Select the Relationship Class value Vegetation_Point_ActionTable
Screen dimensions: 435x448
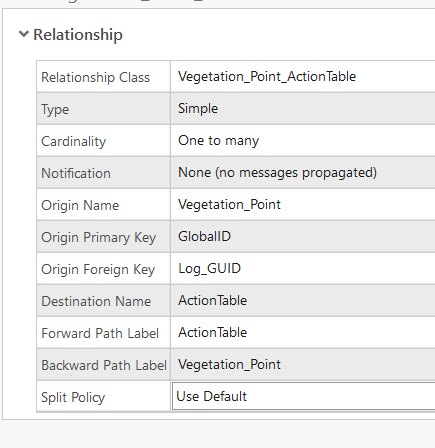click(x=267, y=77)
